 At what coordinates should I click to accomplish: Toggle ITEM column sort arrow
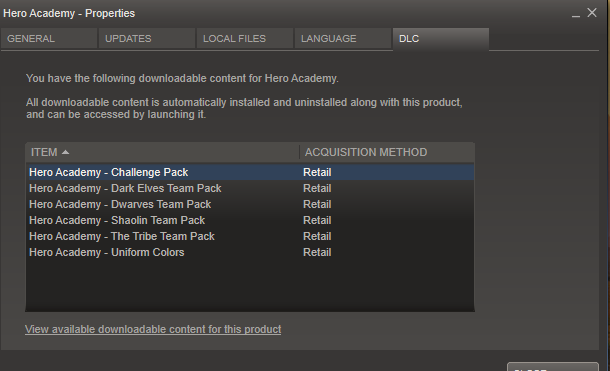tap(65, 152)
